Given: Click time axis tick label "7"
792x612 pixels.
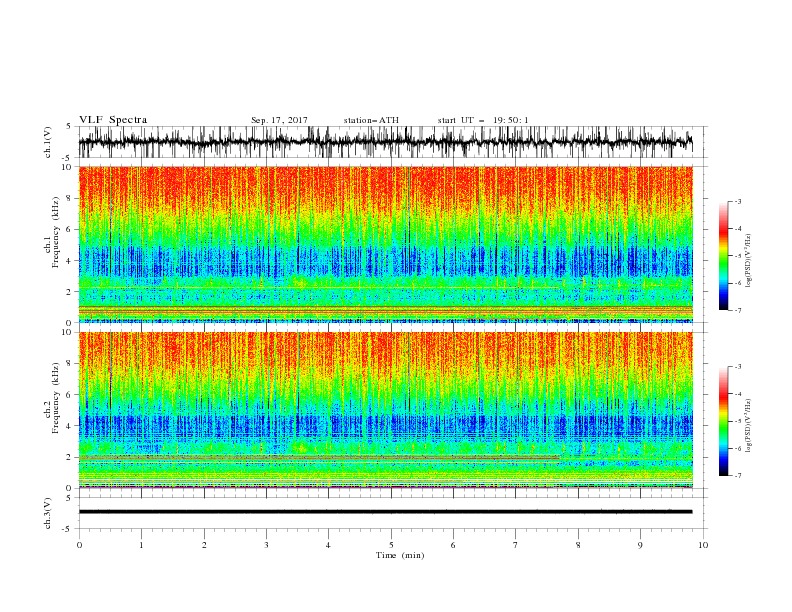Looking at the screenshot, I should click(x=516, y=545).
